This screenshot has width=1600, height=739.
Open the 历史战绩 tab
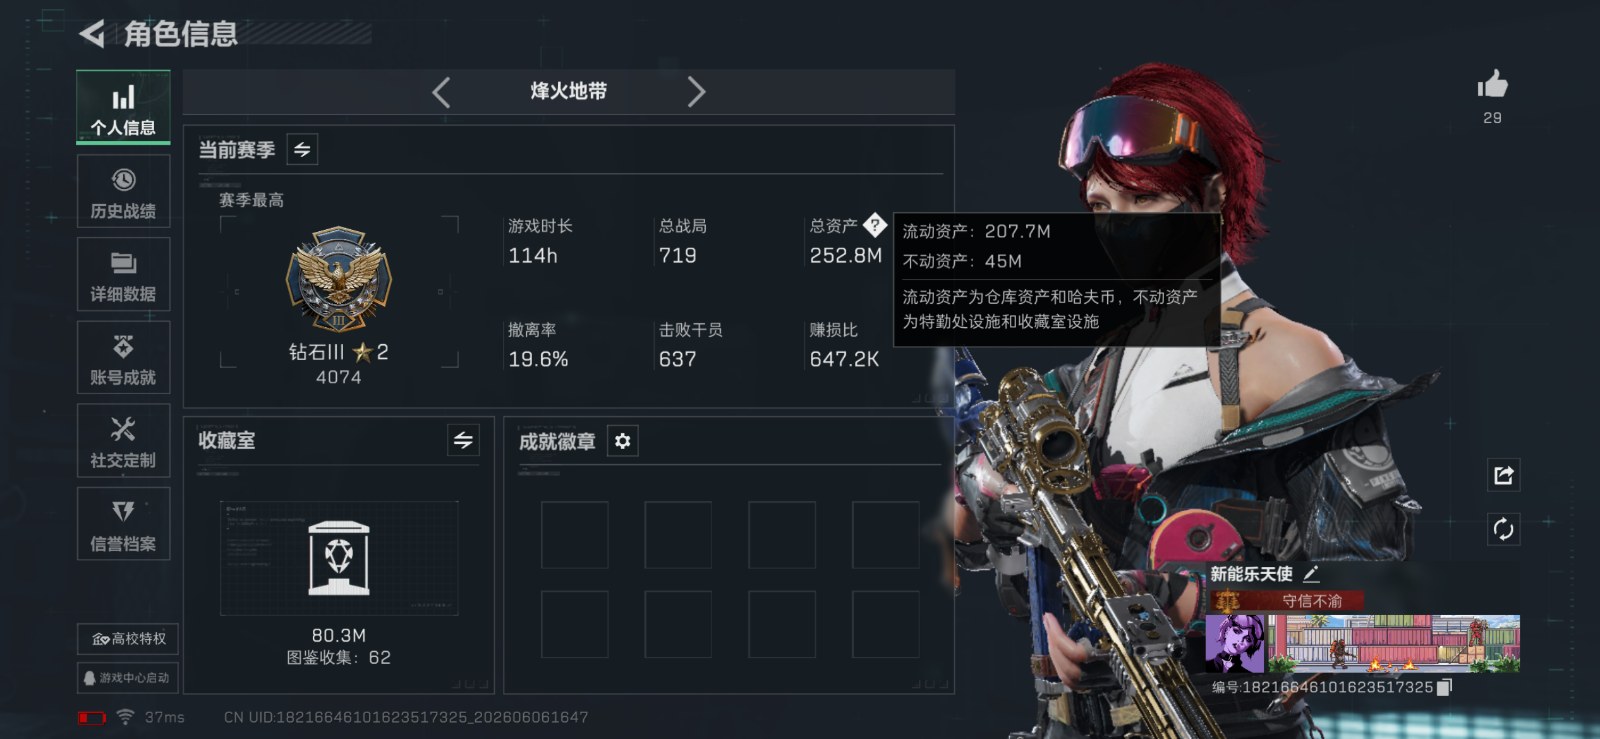123,191
